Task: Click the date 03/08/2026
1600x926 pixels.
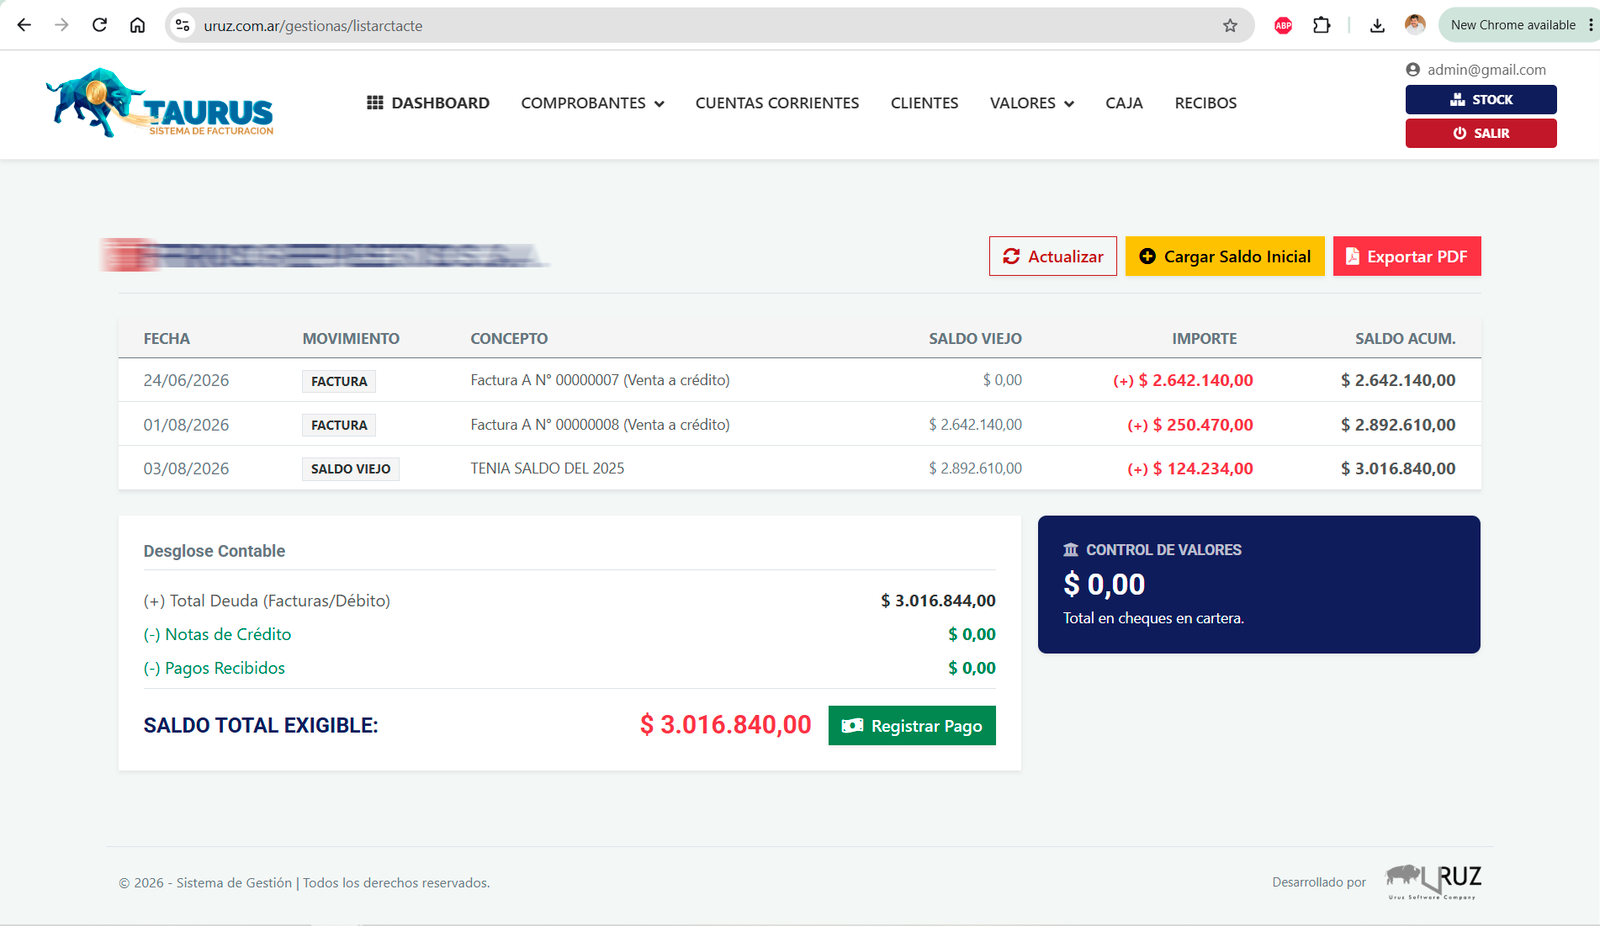Action: coord(186,468)
